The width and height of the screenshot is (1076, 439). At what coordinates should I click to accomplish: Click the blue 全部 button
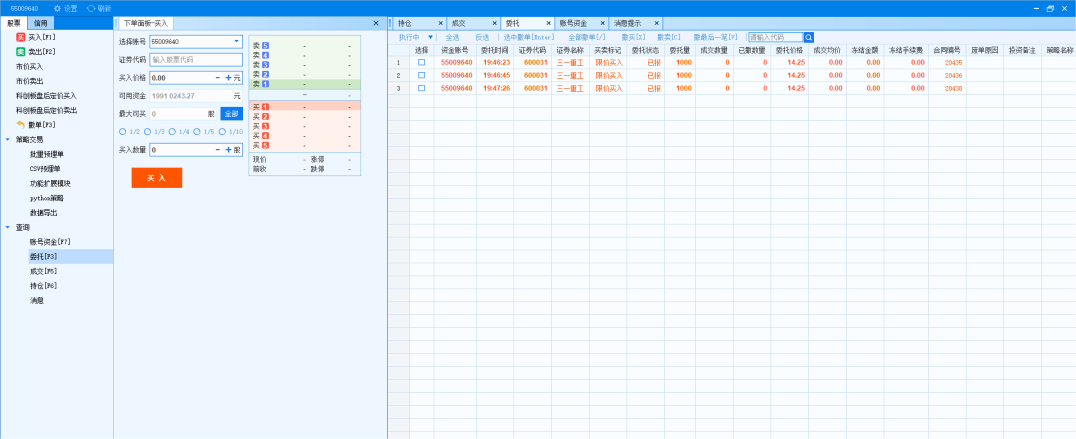coord(231,114)
